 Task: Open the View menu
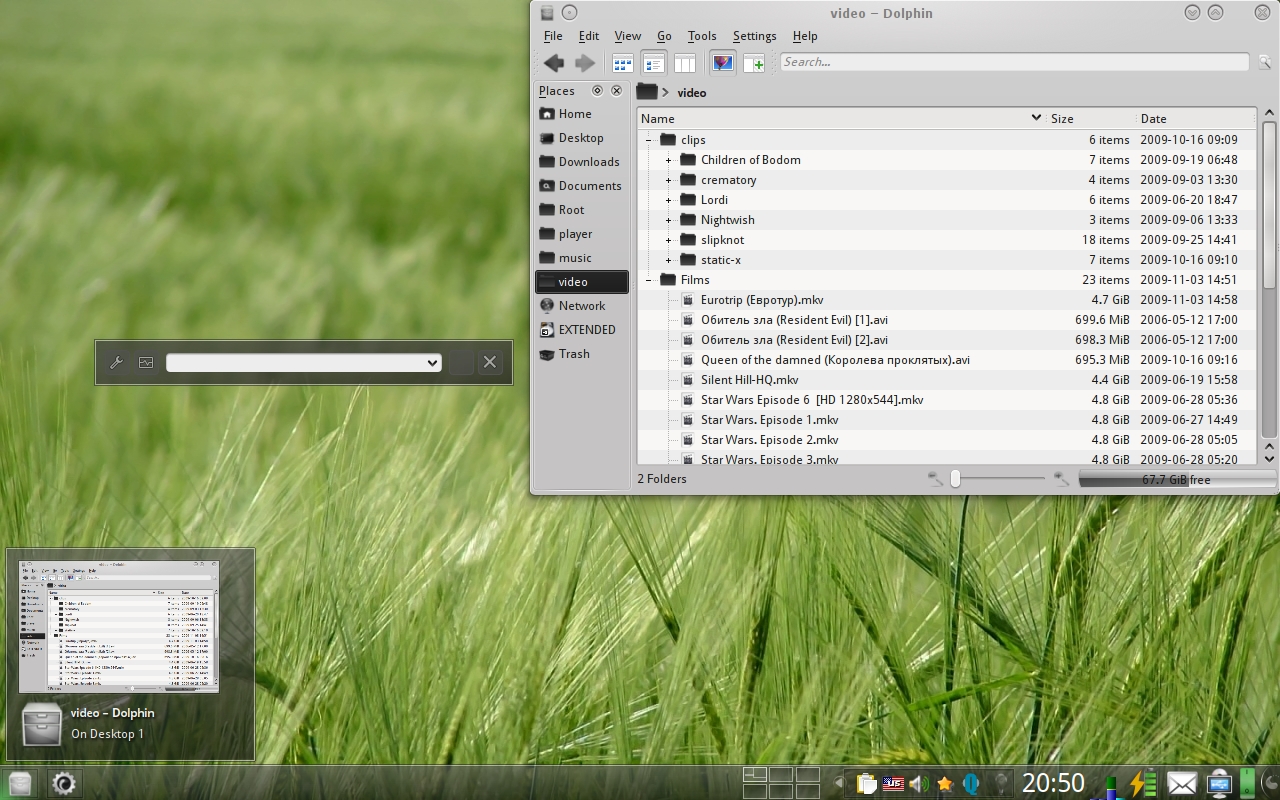(628, 36)
